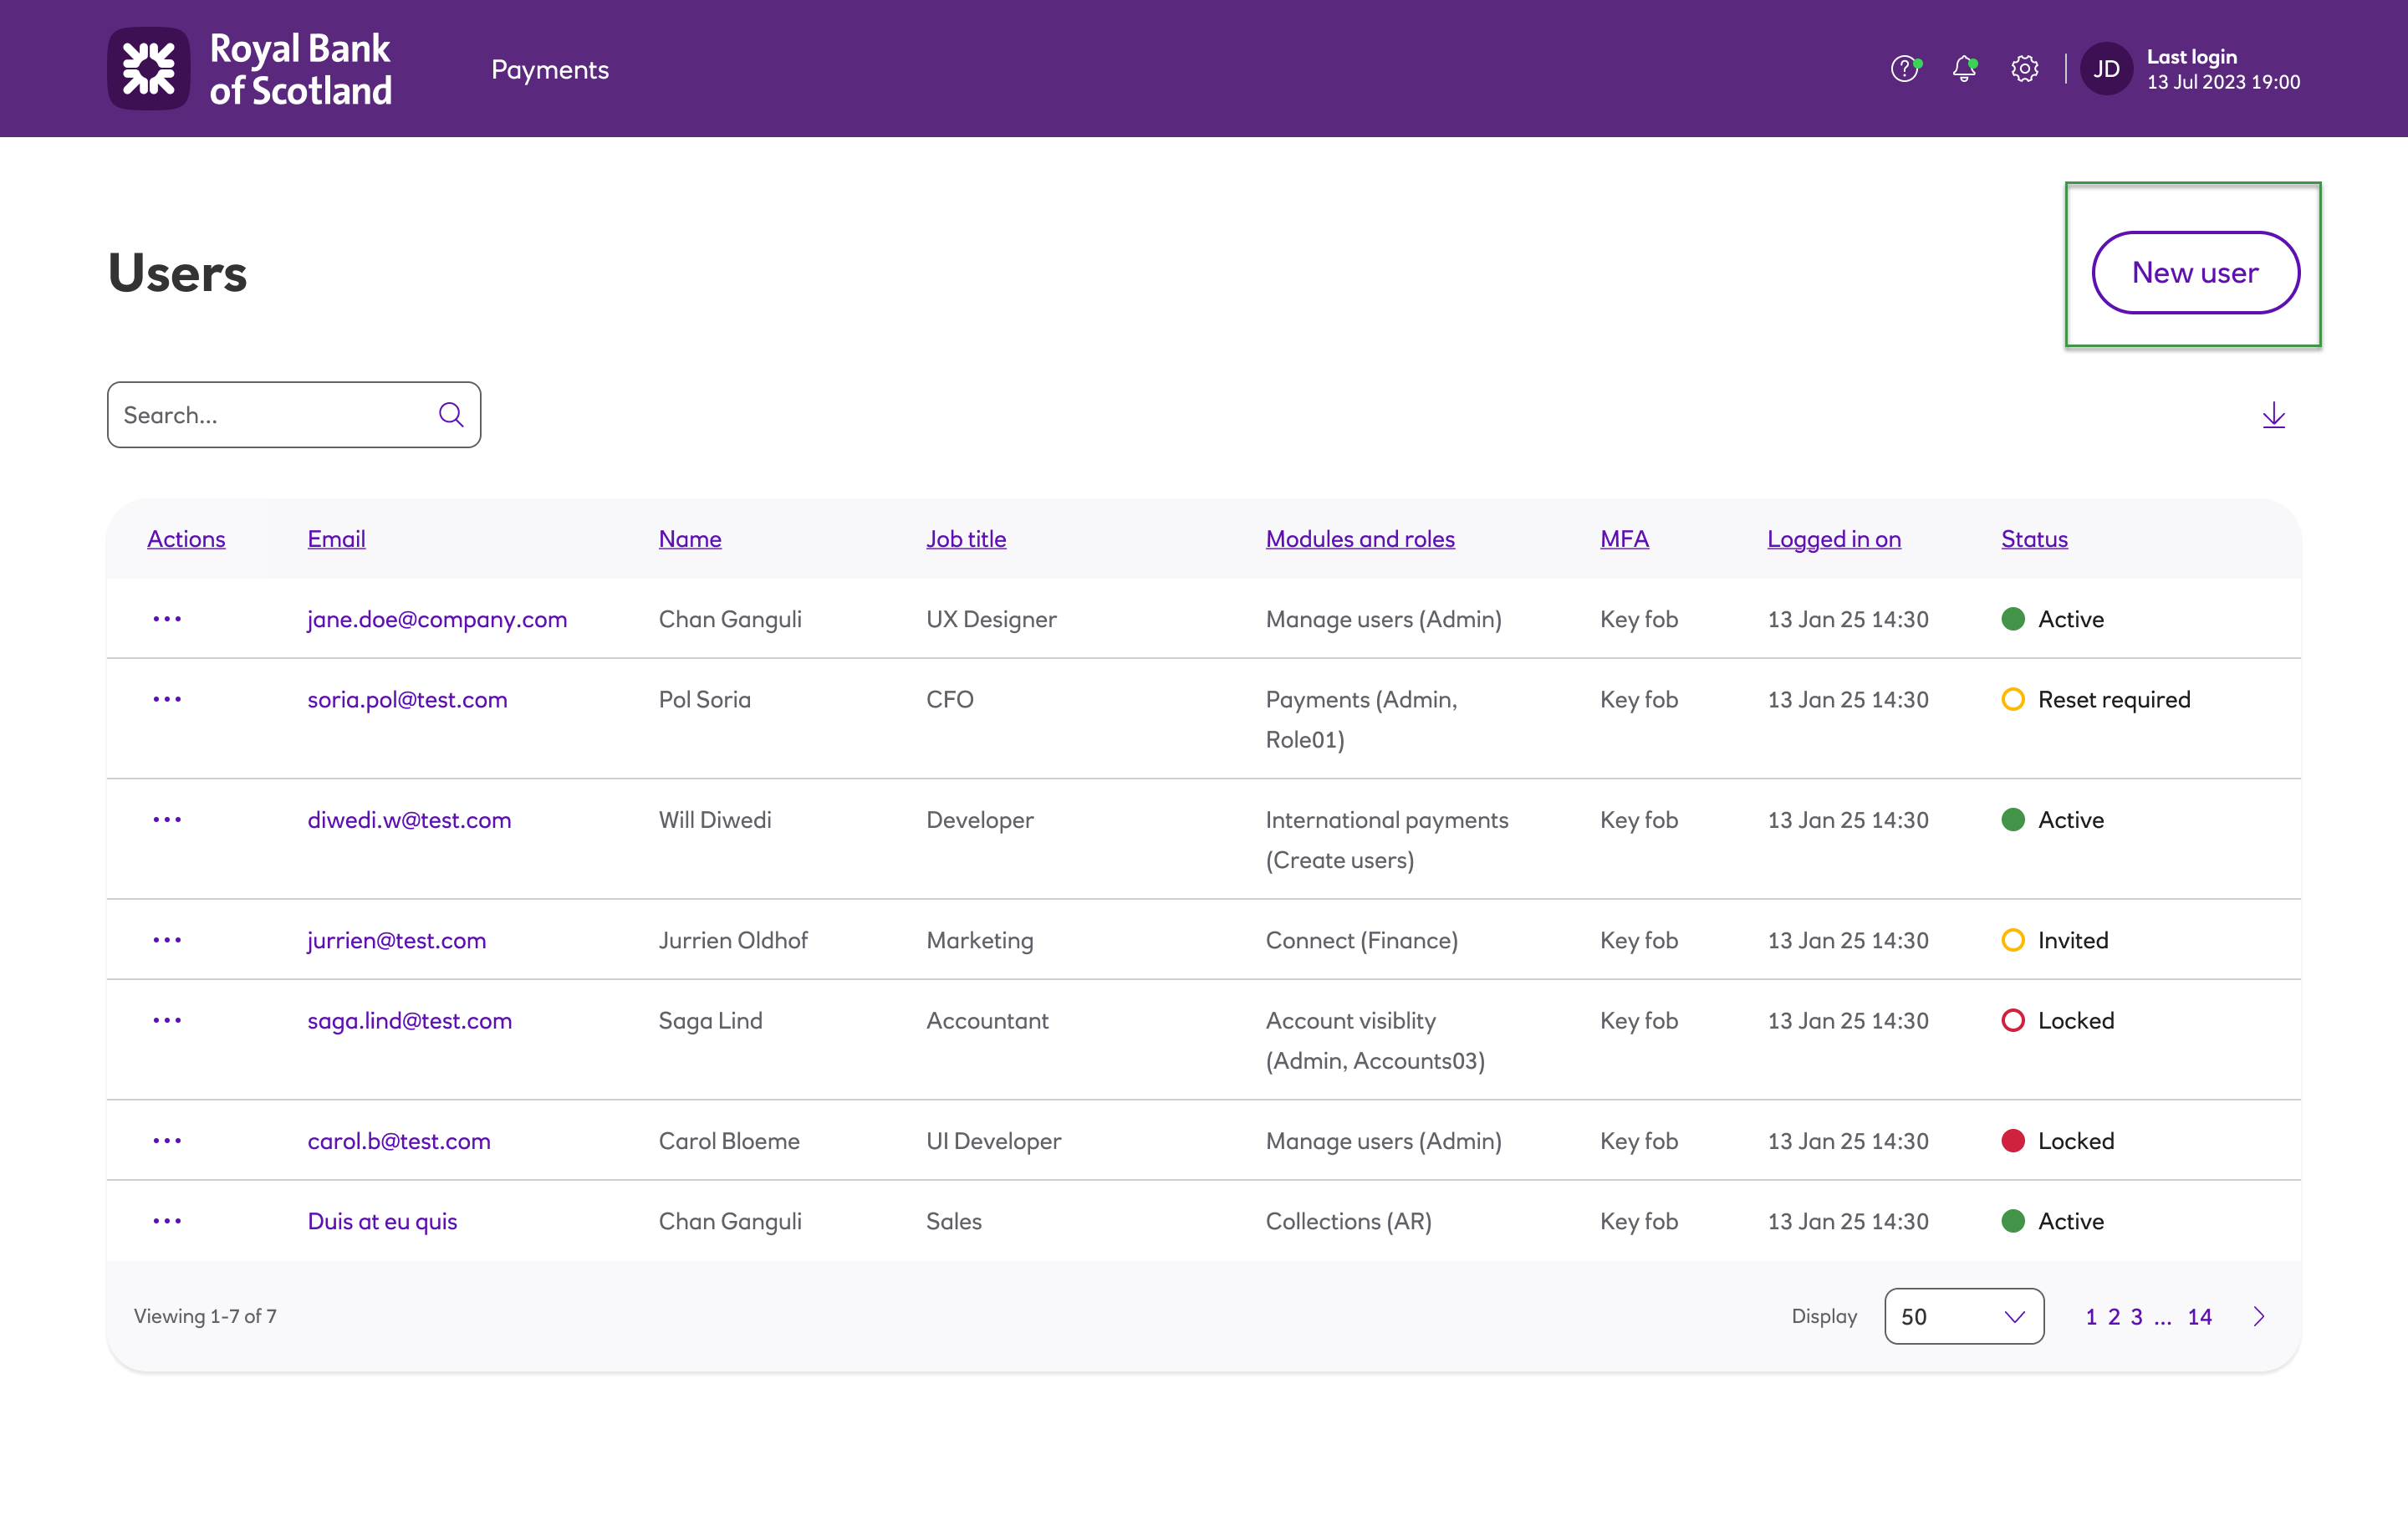Sort by Logged in on column
The height and width of the screenshot is (1532, 2408).
pos(1833,539)
